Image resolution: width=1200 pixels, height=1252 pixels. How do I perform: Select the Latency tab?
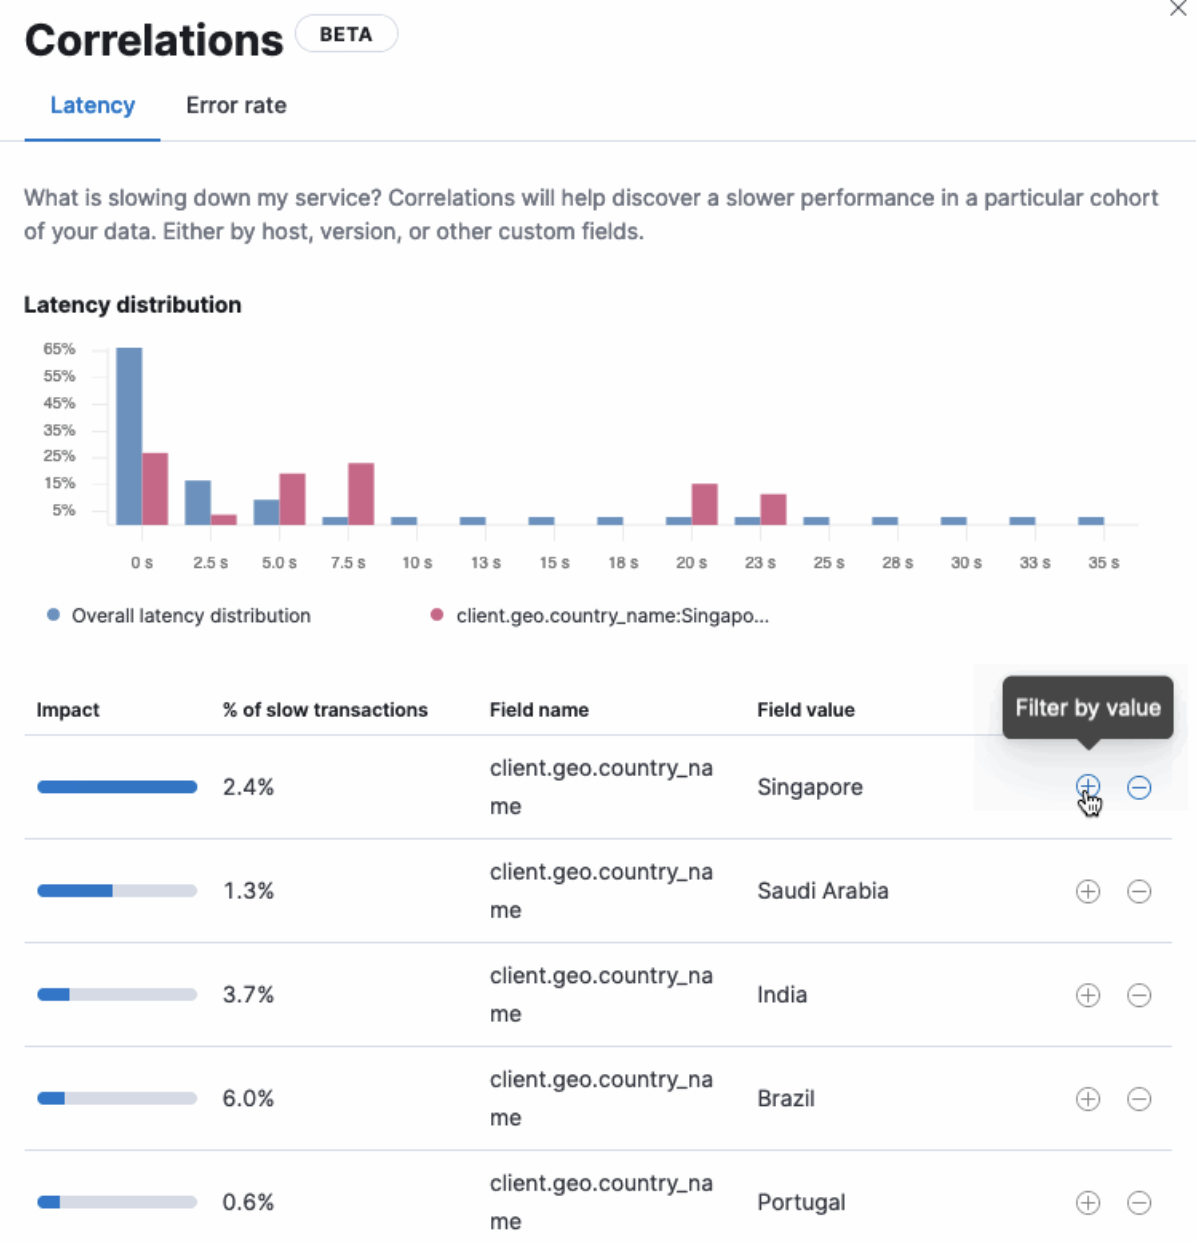click(x=92, y=105)
